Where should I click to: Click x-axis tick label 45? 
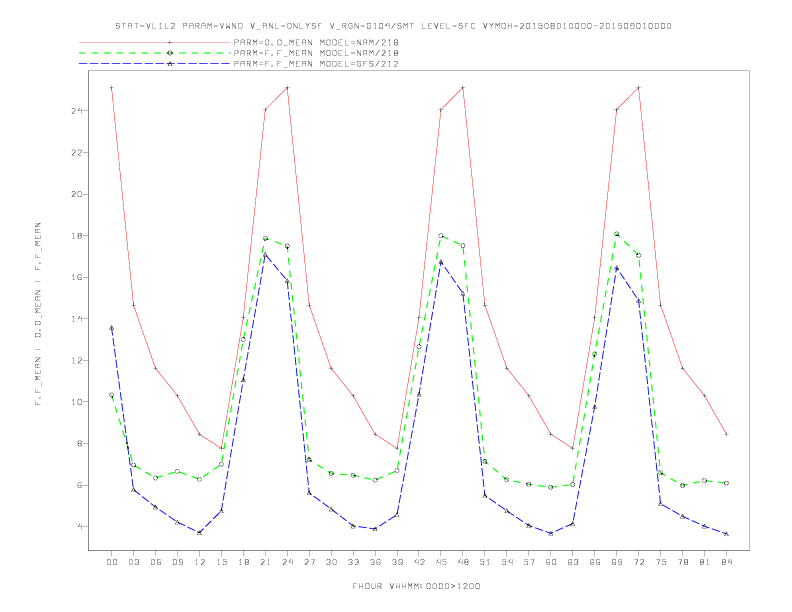point(441,562)
